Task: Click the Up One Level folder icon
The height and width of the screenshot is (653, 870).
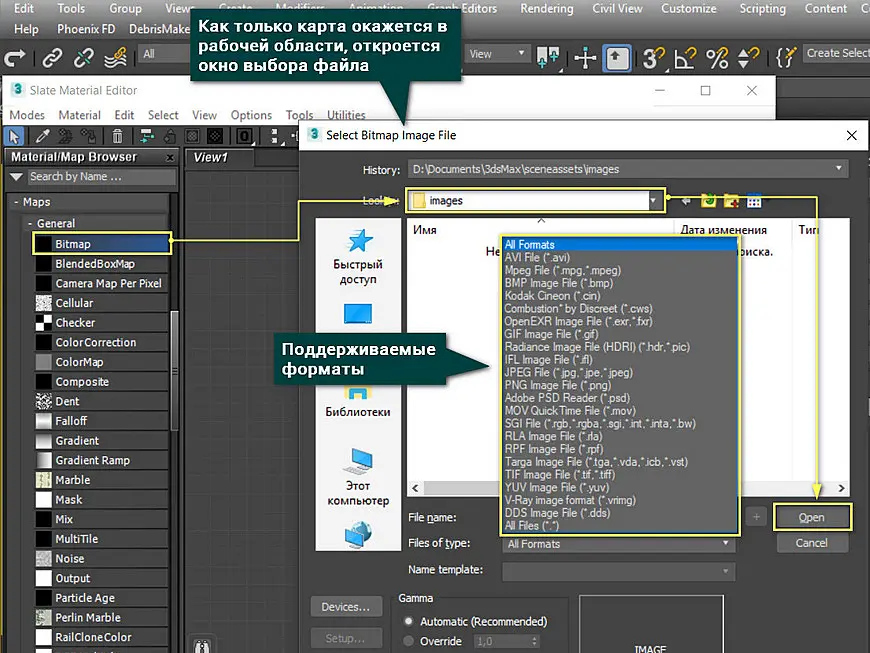Action: pyautogui.click(x=709, y=200)
